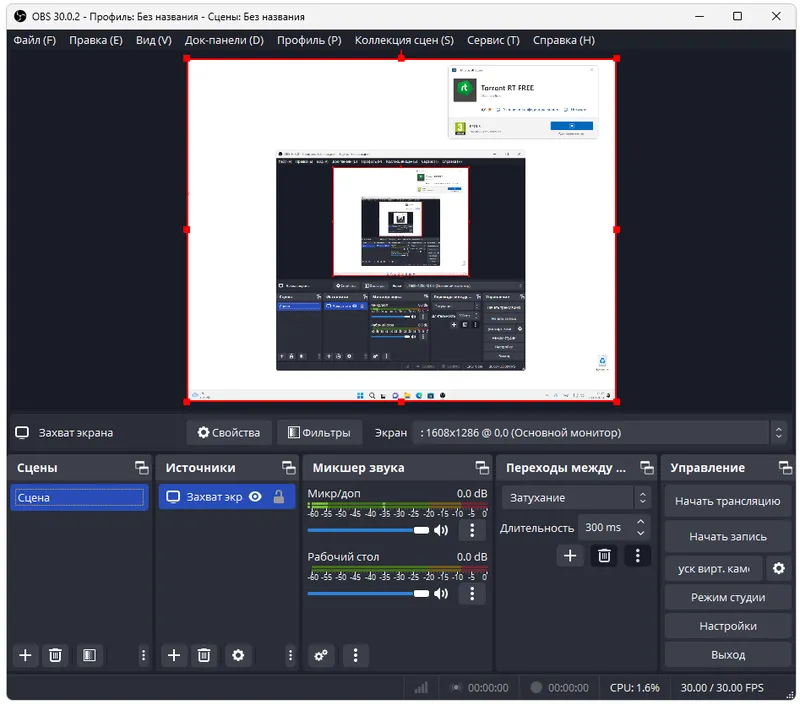Add a new source with the plus icon
The width and height of the screenshot is (800, 705).
174,655
